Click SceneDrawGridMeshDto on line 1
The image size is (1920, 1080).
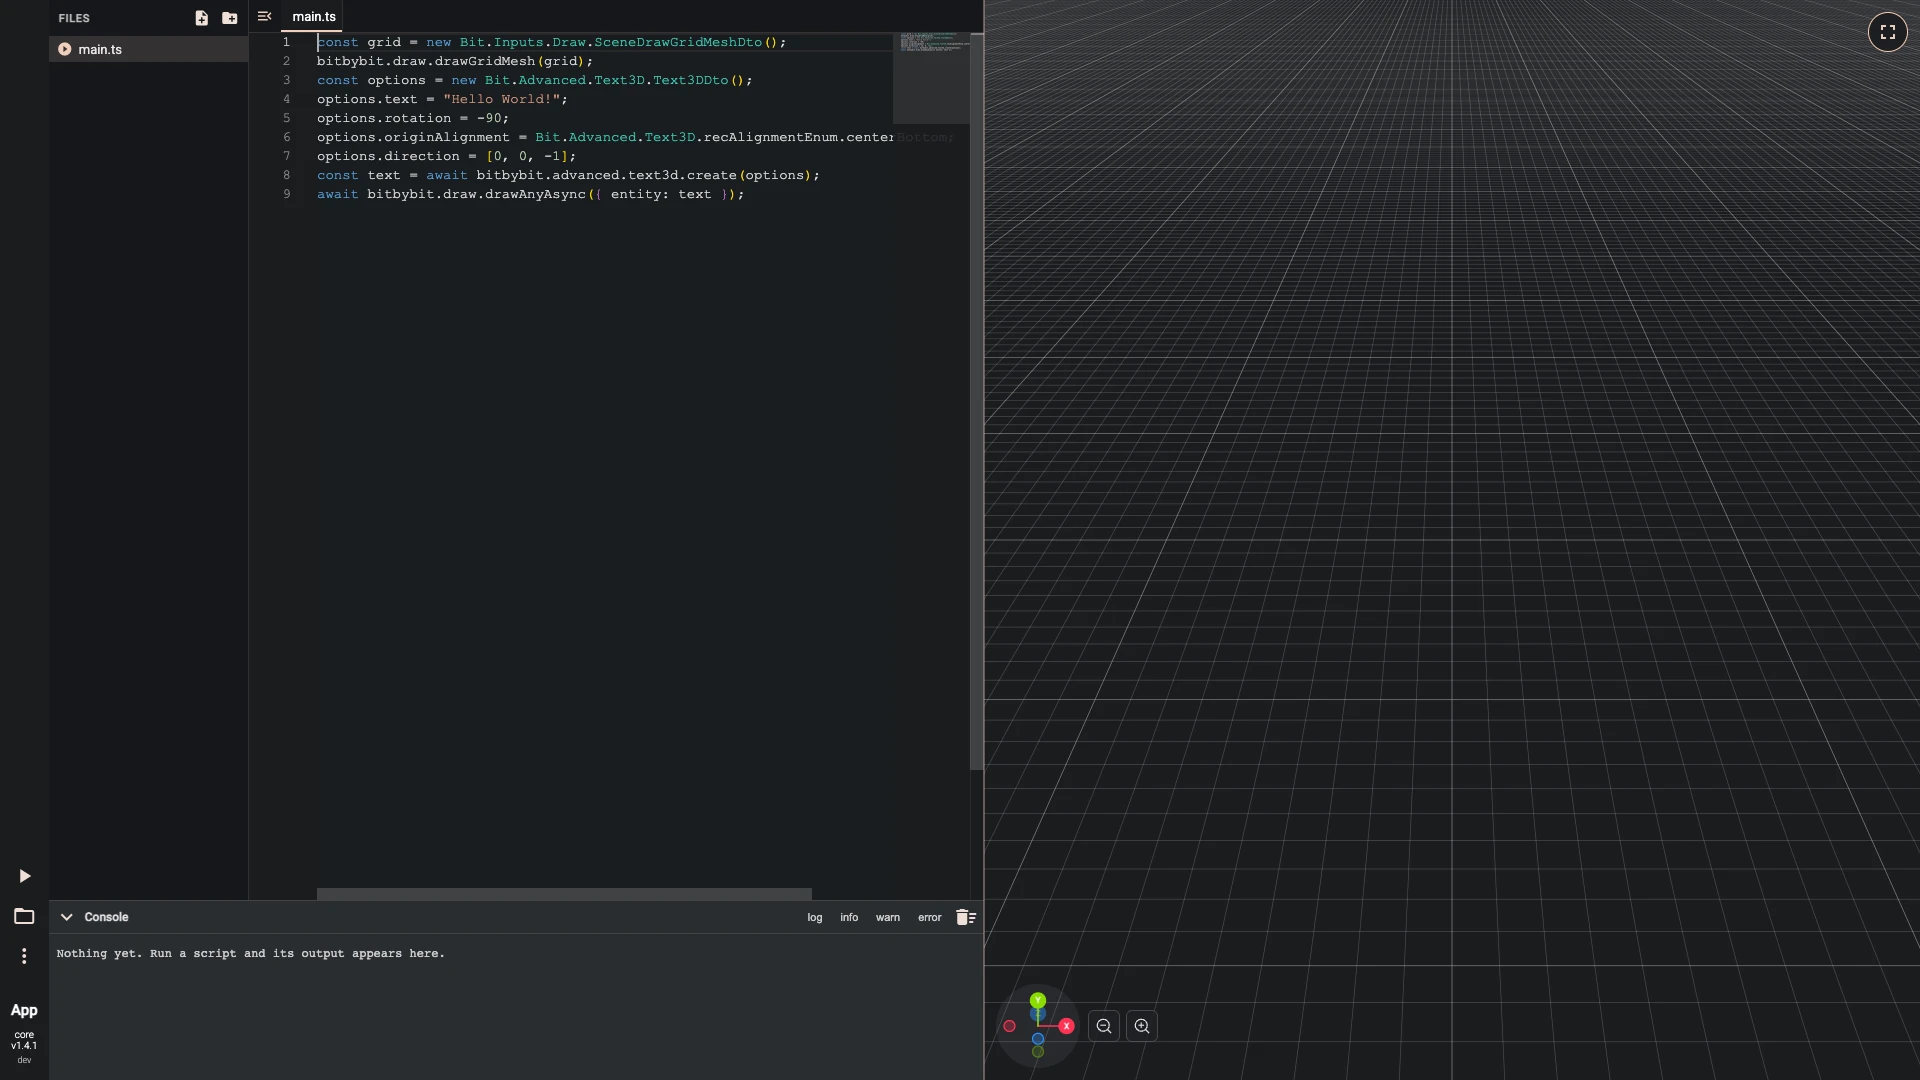(678, 42)
